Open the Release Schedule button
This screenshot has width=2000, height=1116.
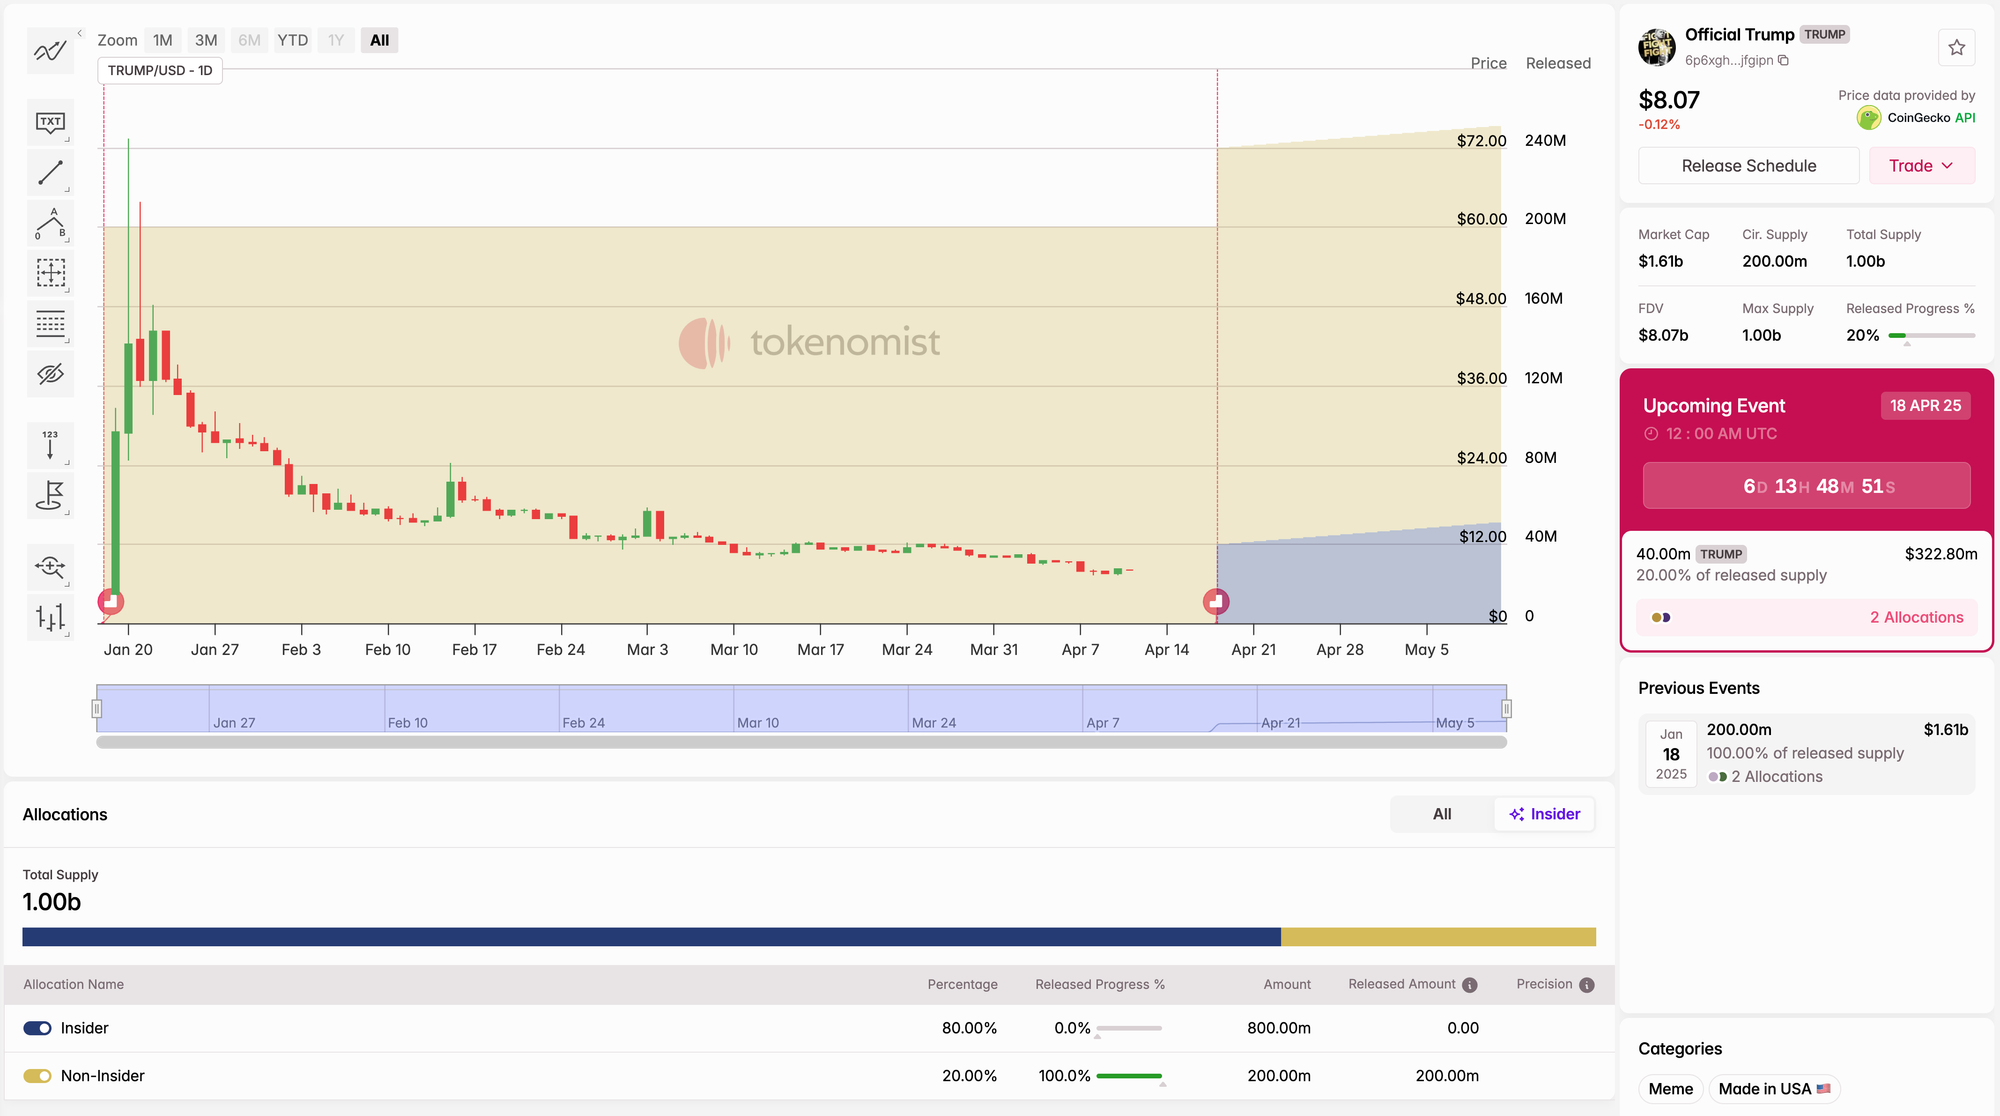point(1748,166)
